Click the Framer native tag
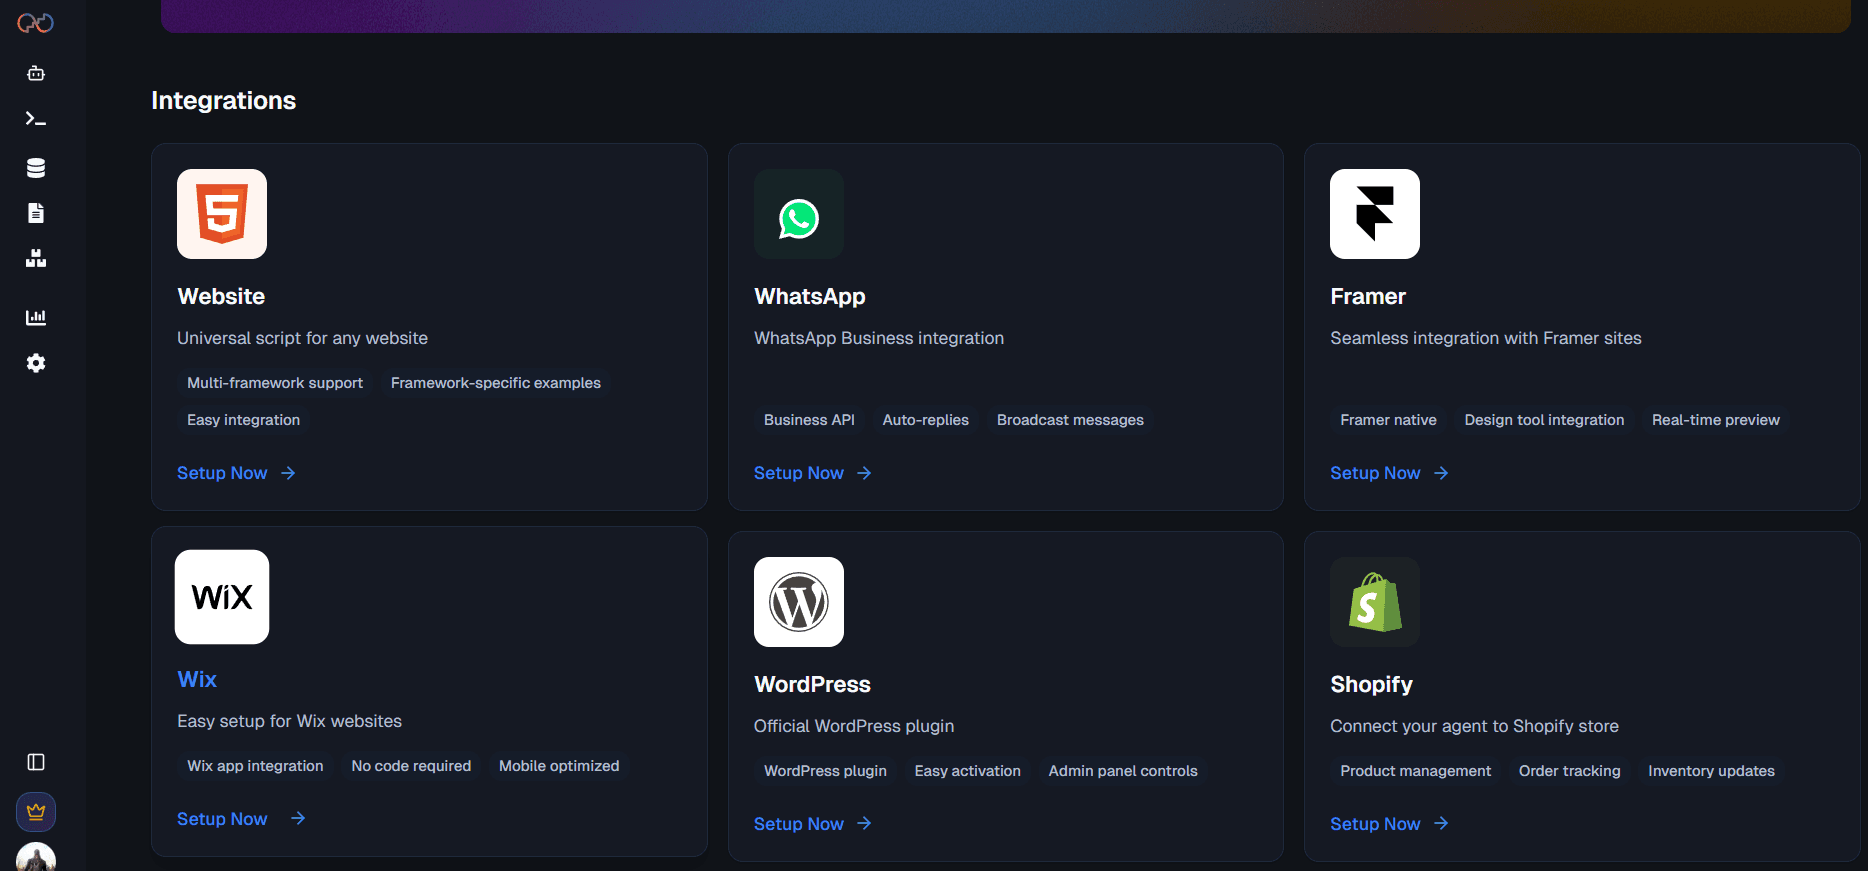The image size is (1868, 871). [x=1388, y=420]
